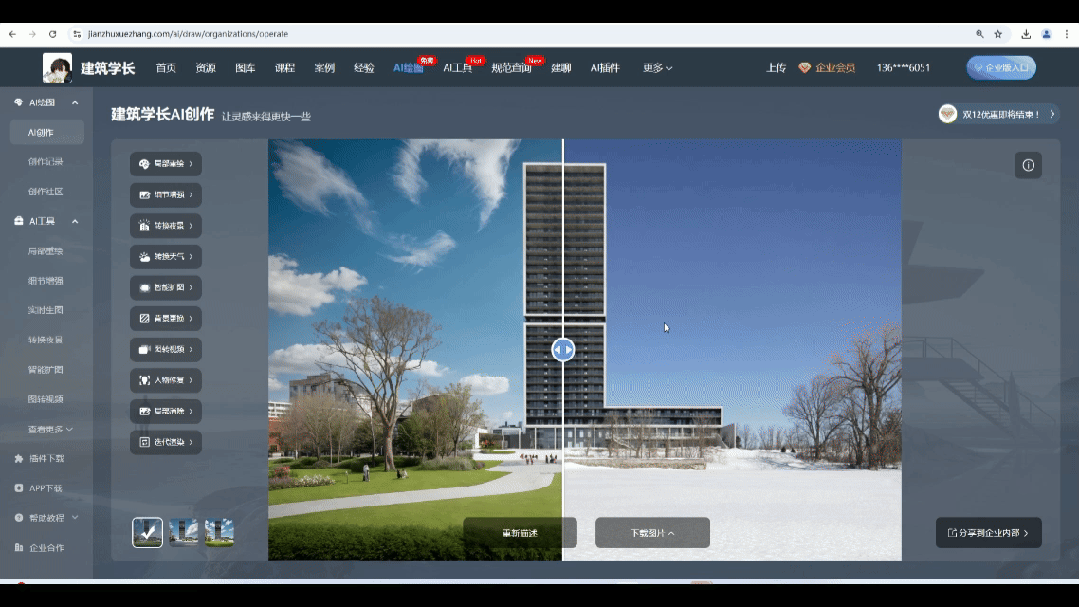Select the 转换天气 weather tool button
This screenshot has width=1079, height=607.
[x=166, y=257]
